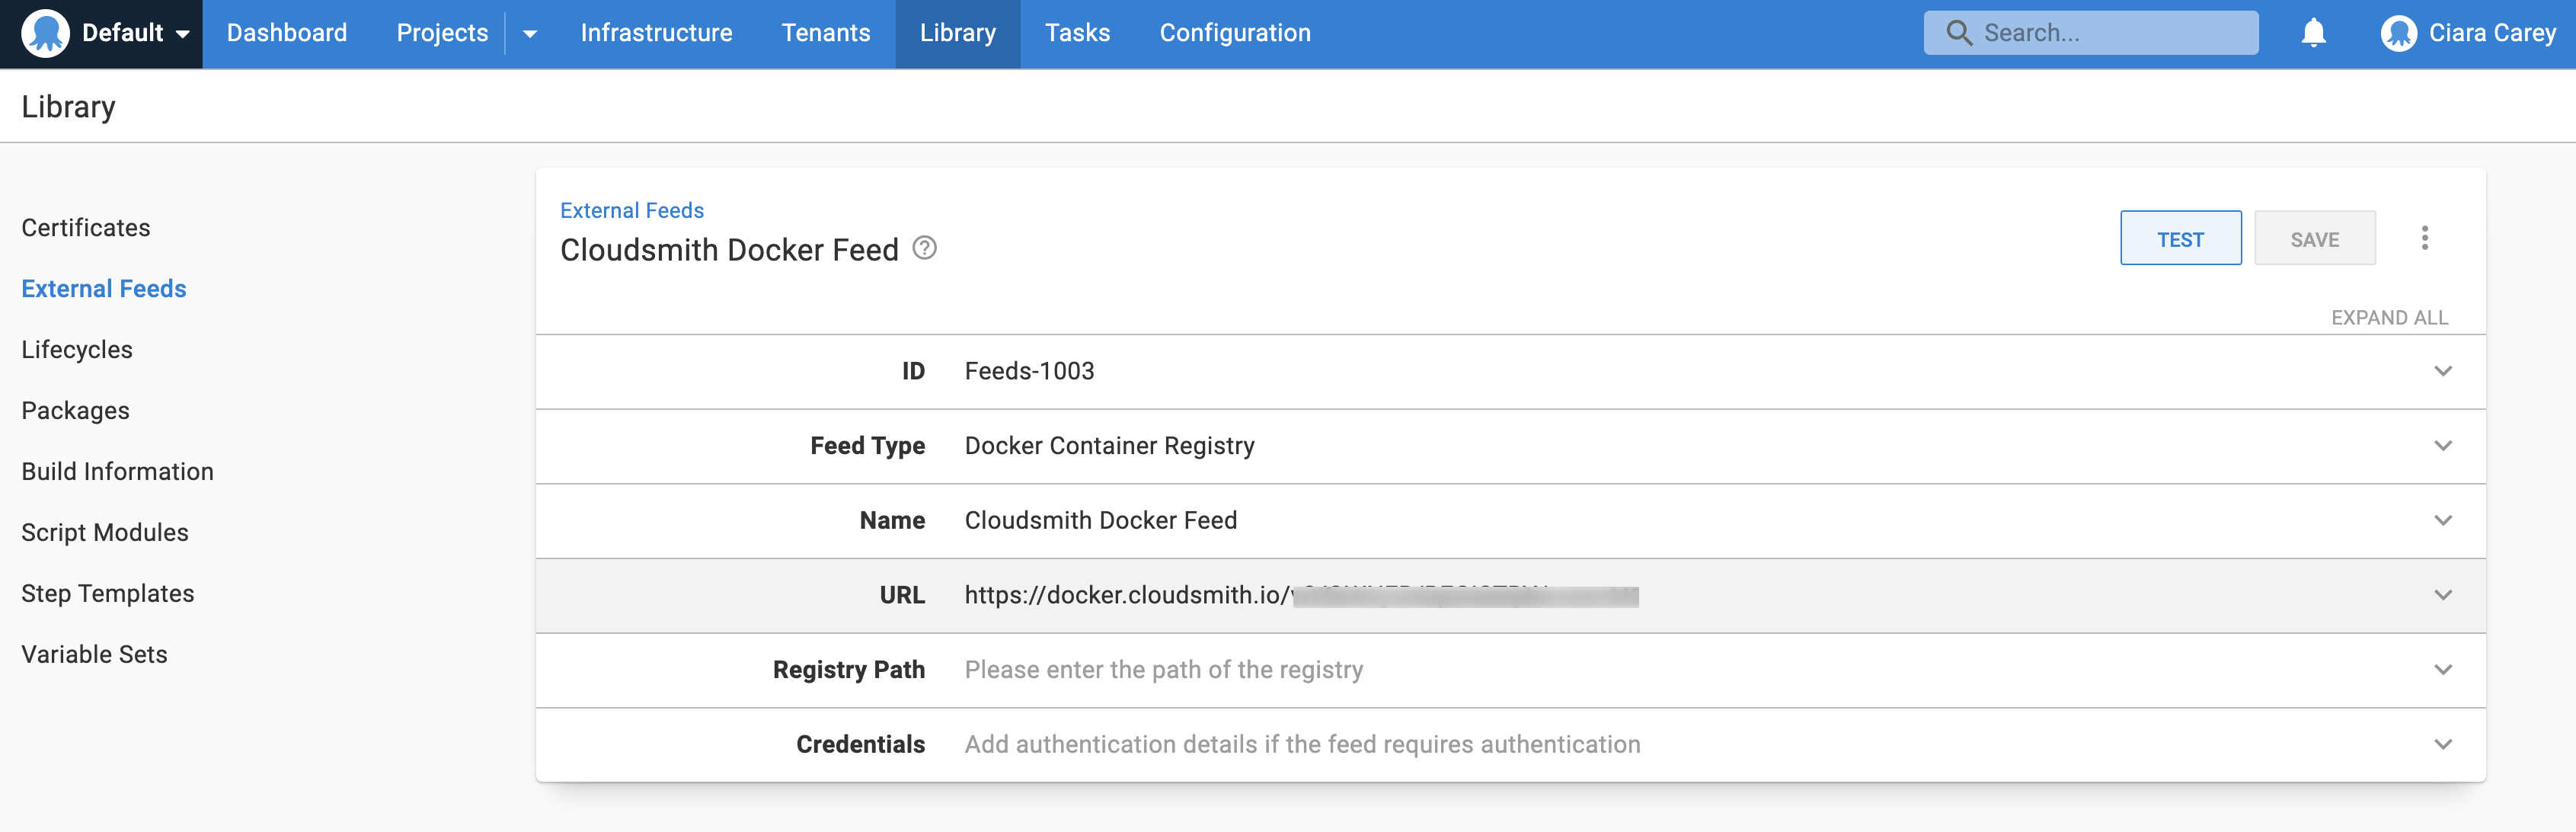Switch to the Tenants section
Viewport: 2576px width, 832px height.
point(826,32)
